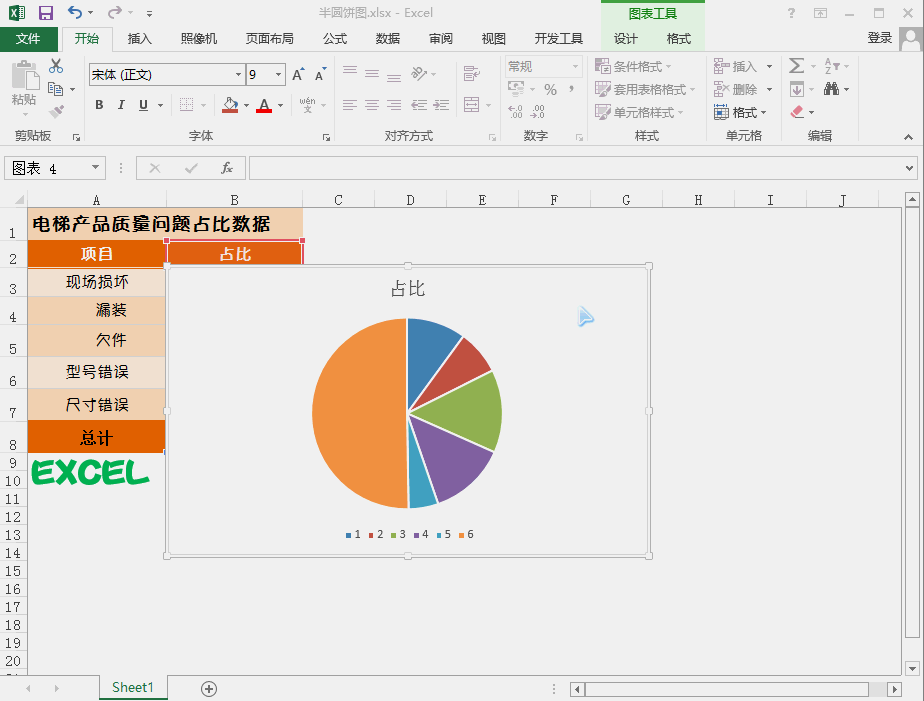
Task: Toggle middle align button
Action: coord(372,74)
